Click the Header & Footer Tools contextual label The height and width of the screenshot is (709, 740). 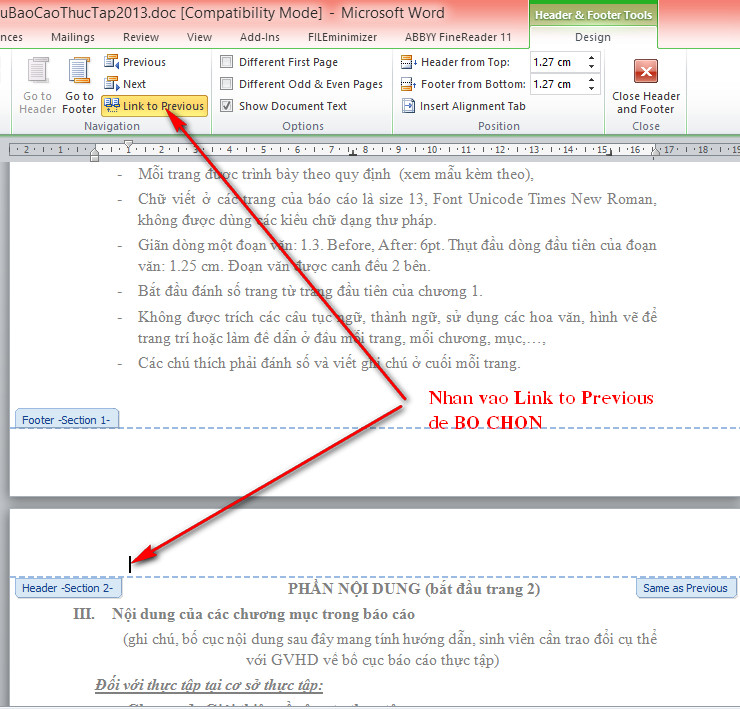click(593, 15)
